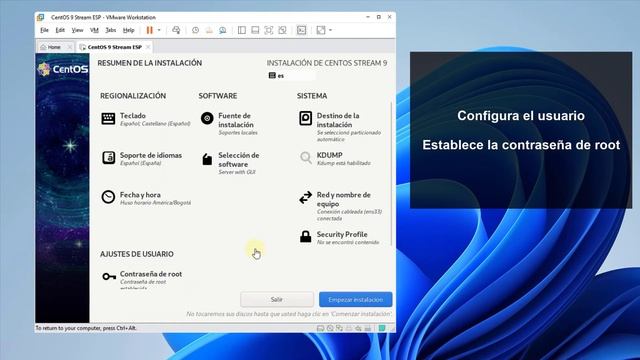640x360 pixels.
Task: Click the 'REGIONALIZACIÓN' section heading
Action: click(x=133, y=96)
